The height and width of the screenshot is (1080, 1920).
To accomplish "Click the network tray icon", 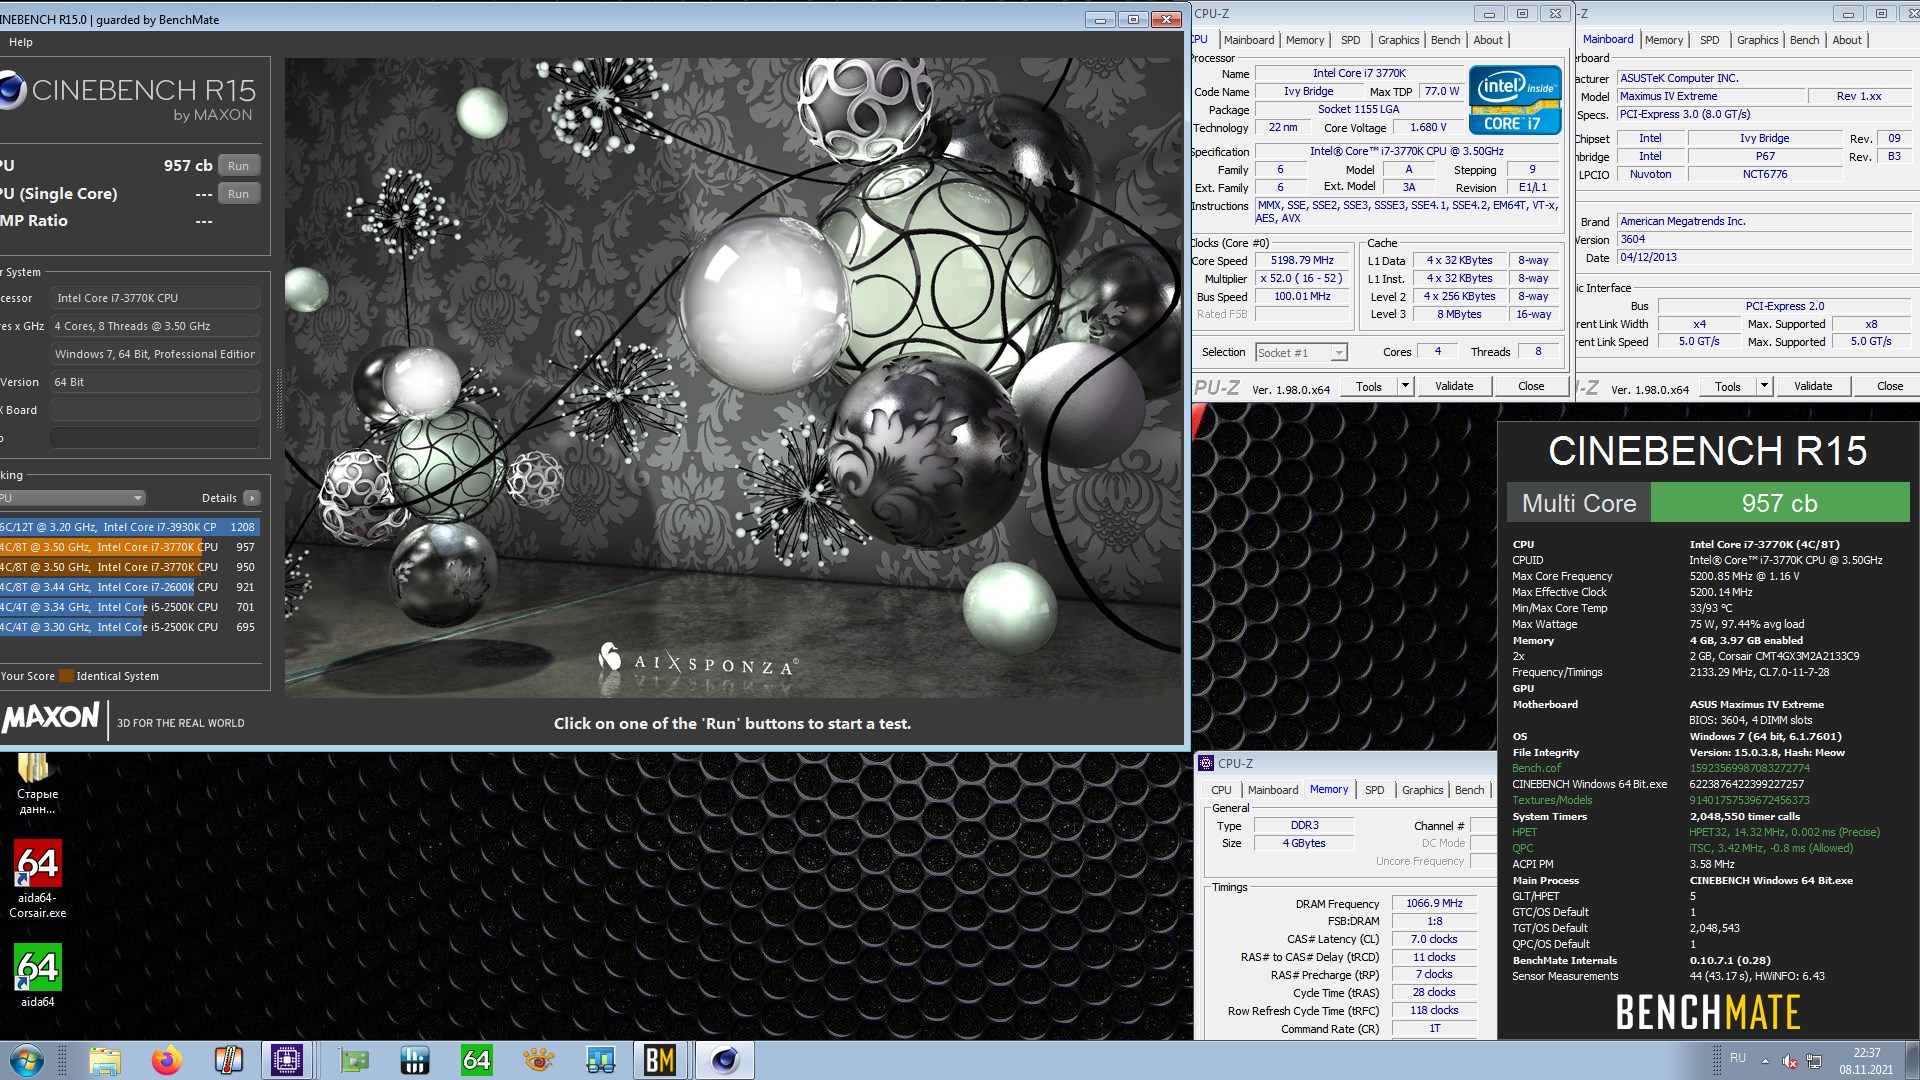I will (x=1814, y=1060).
